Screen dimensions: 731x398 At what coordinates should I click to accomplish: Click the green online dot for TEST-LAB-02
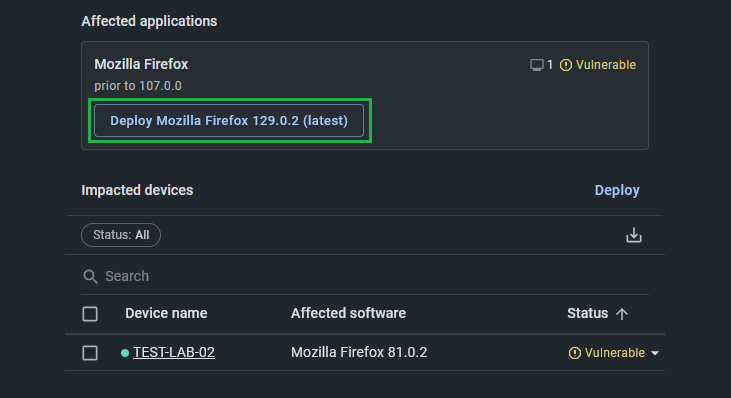(124, 353)
